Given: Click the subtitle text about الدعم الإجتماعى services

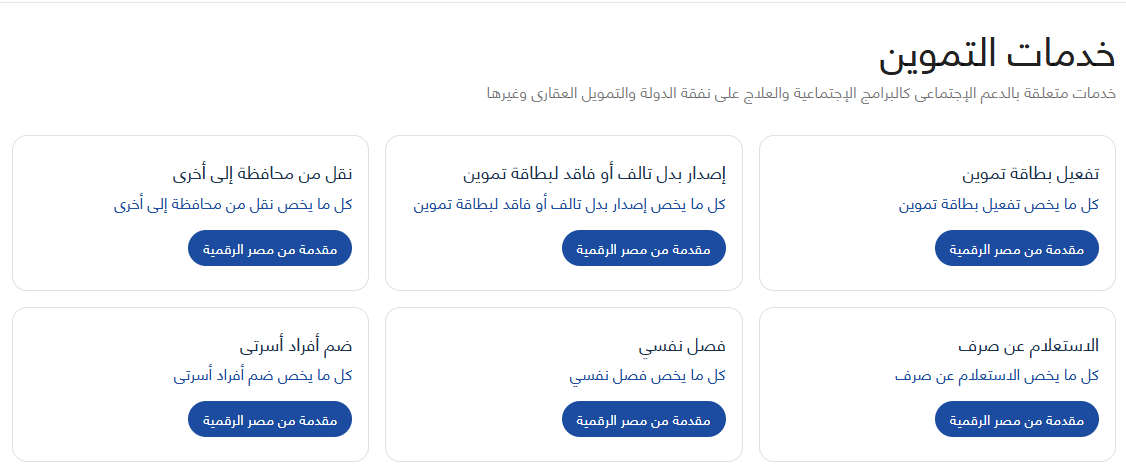Looking at the screenshot, I should [x=801, y=94].
